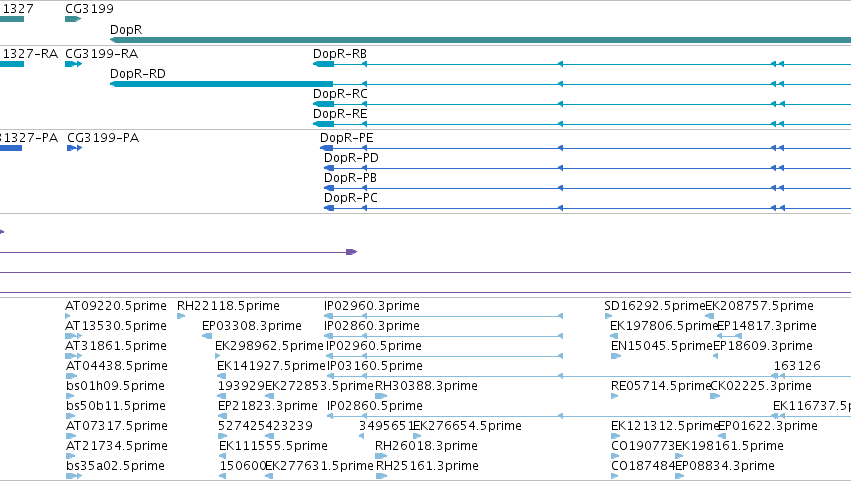851x481 pixels.
Task: Click the CG3199-PA protein label
Action: 103,138
